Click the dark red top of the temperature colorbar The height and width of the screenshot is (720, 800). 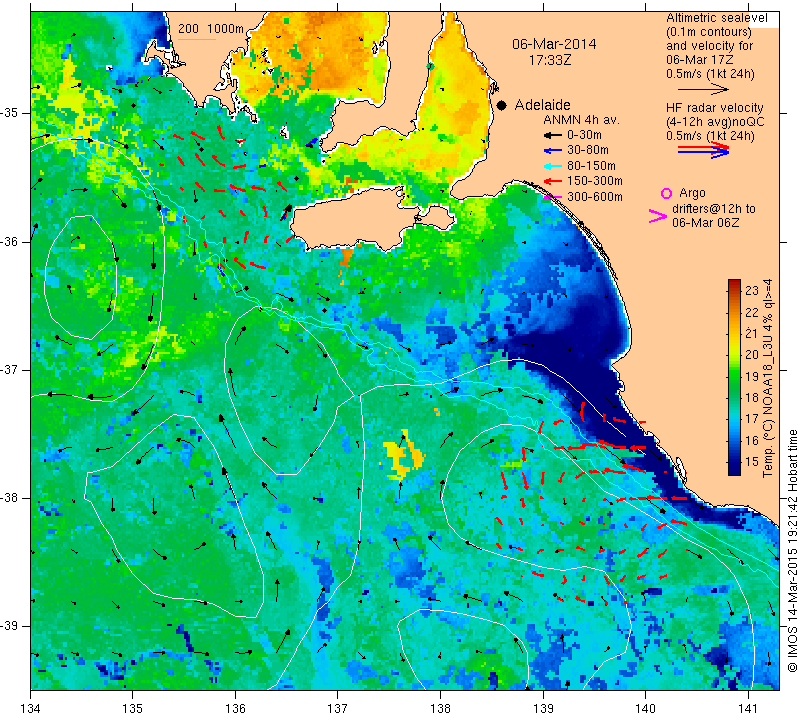734,284
